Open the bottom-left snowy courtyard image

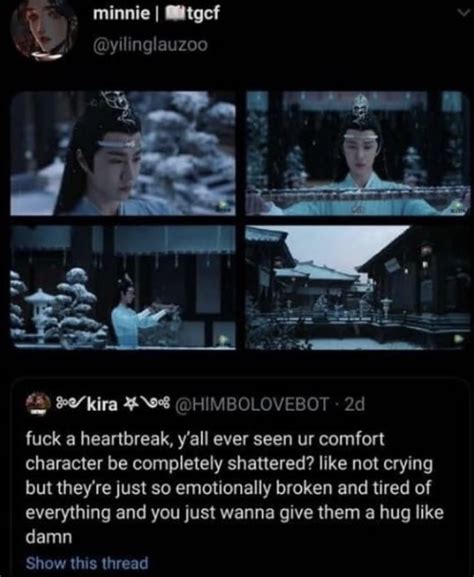(123, 287)
